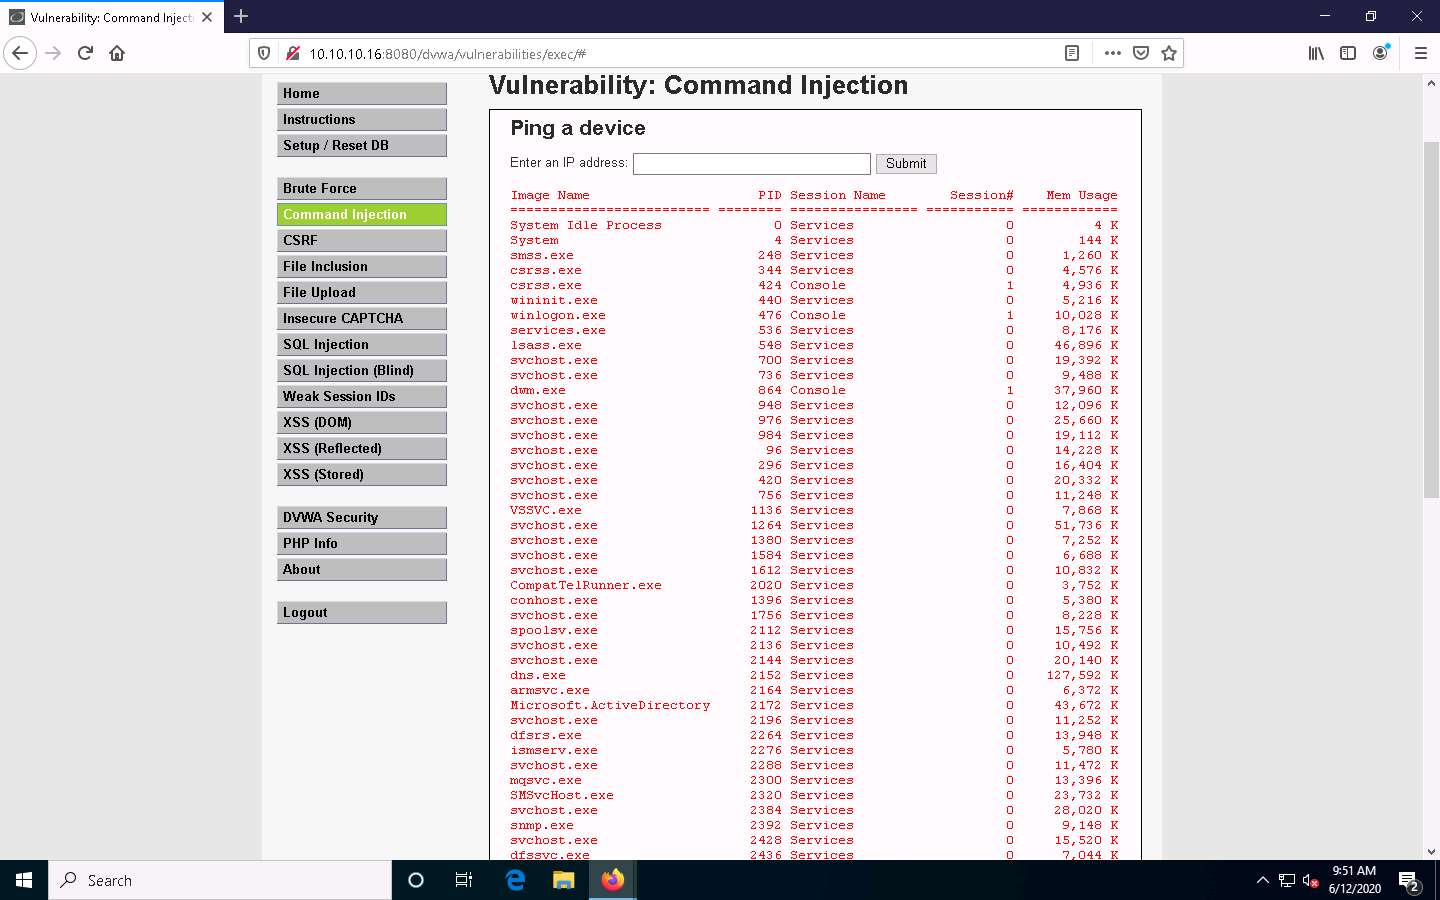Expand hidden system tray icons
1440x900 pixels.
[1262, 880]
